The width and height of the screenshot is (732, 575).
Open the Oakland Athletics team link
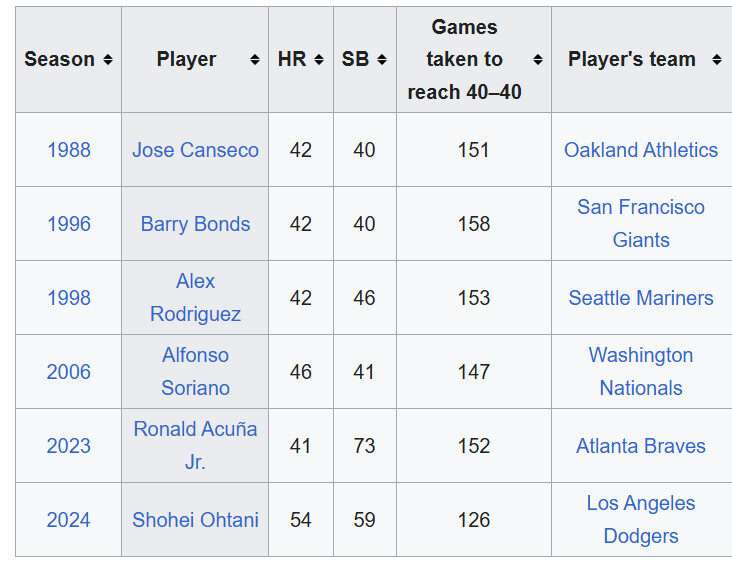[640, 150]
